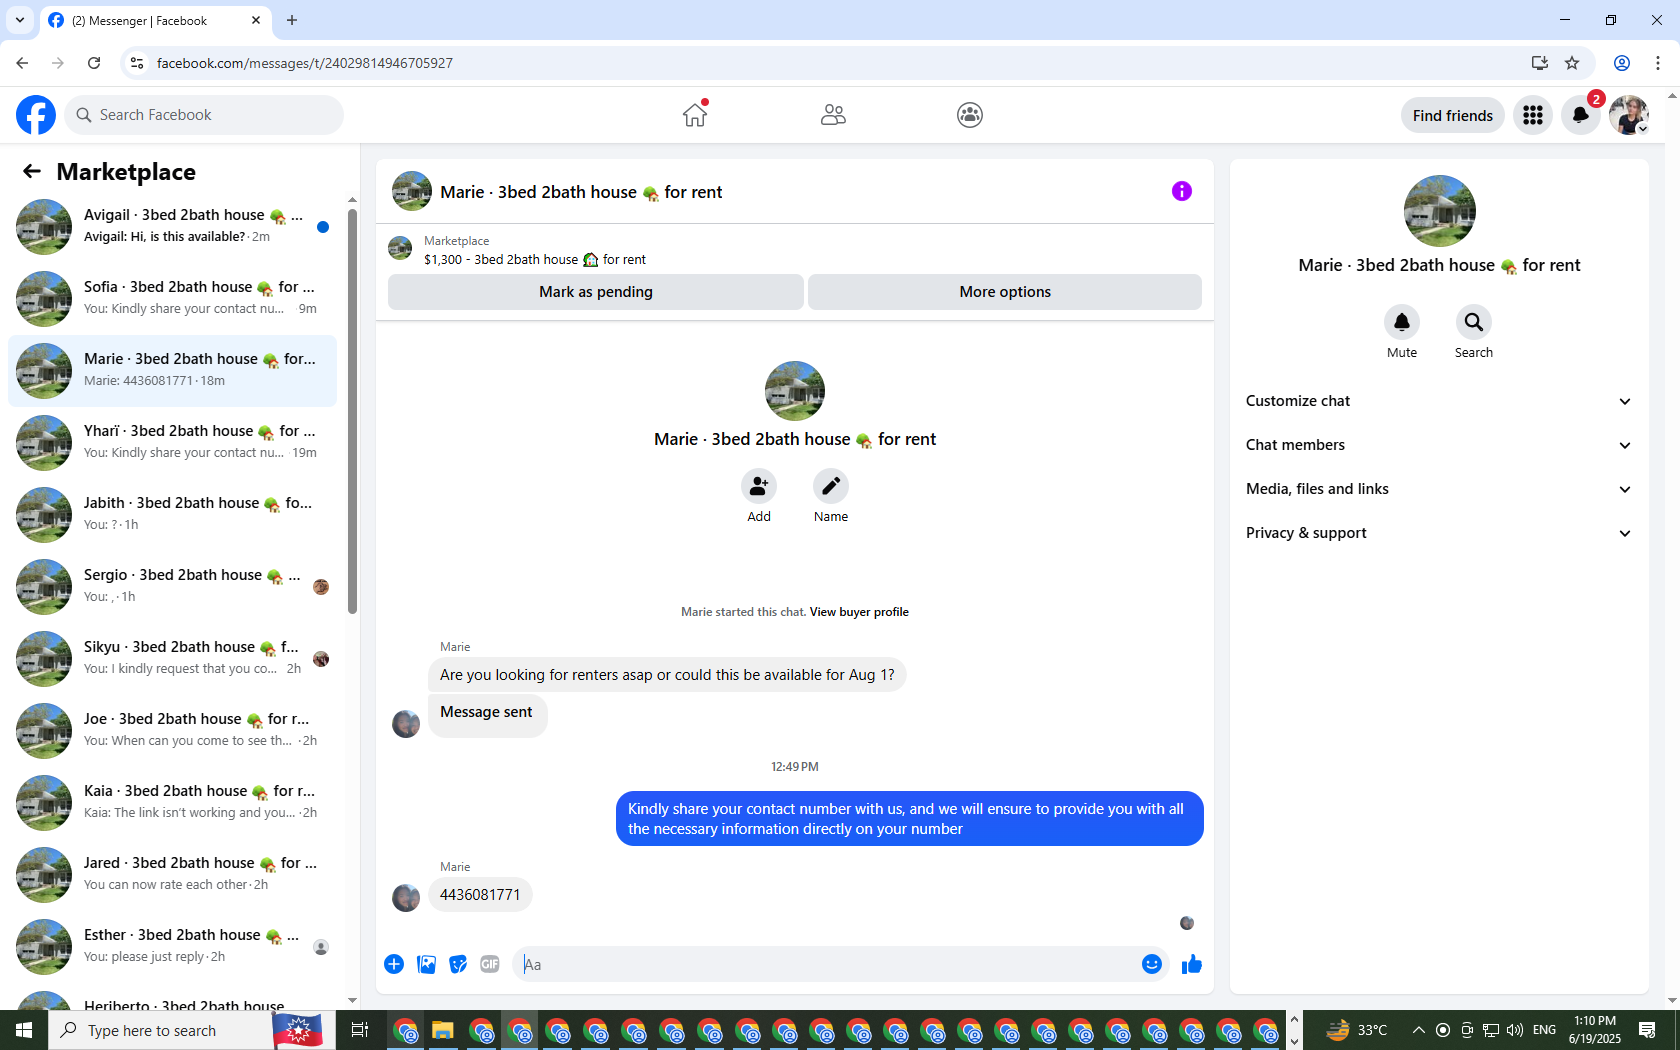Expand Chat members section
Image resolution: width=1680 pixels, height=1050 pixels.
point(1439,445)
